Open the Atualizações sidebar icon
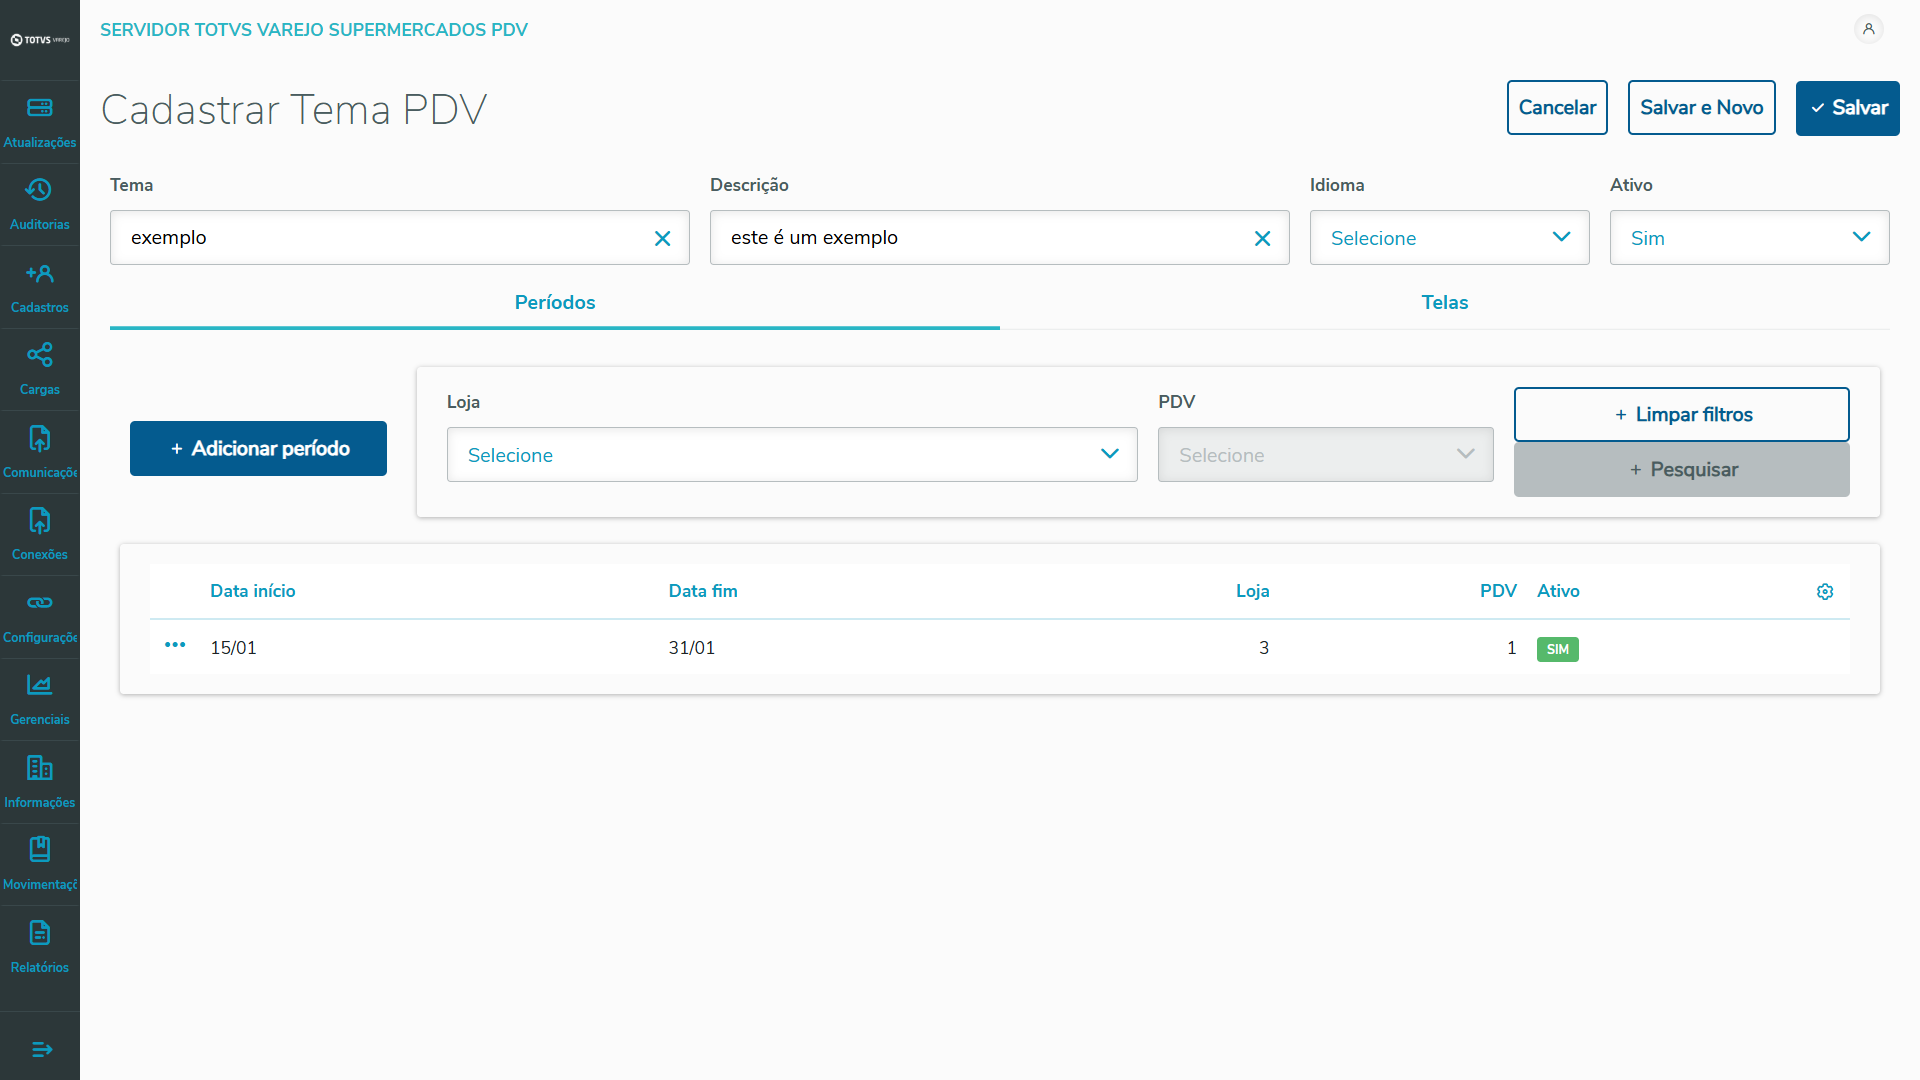The width and height of the screenshot is (1920, 1080). [40, 108]
